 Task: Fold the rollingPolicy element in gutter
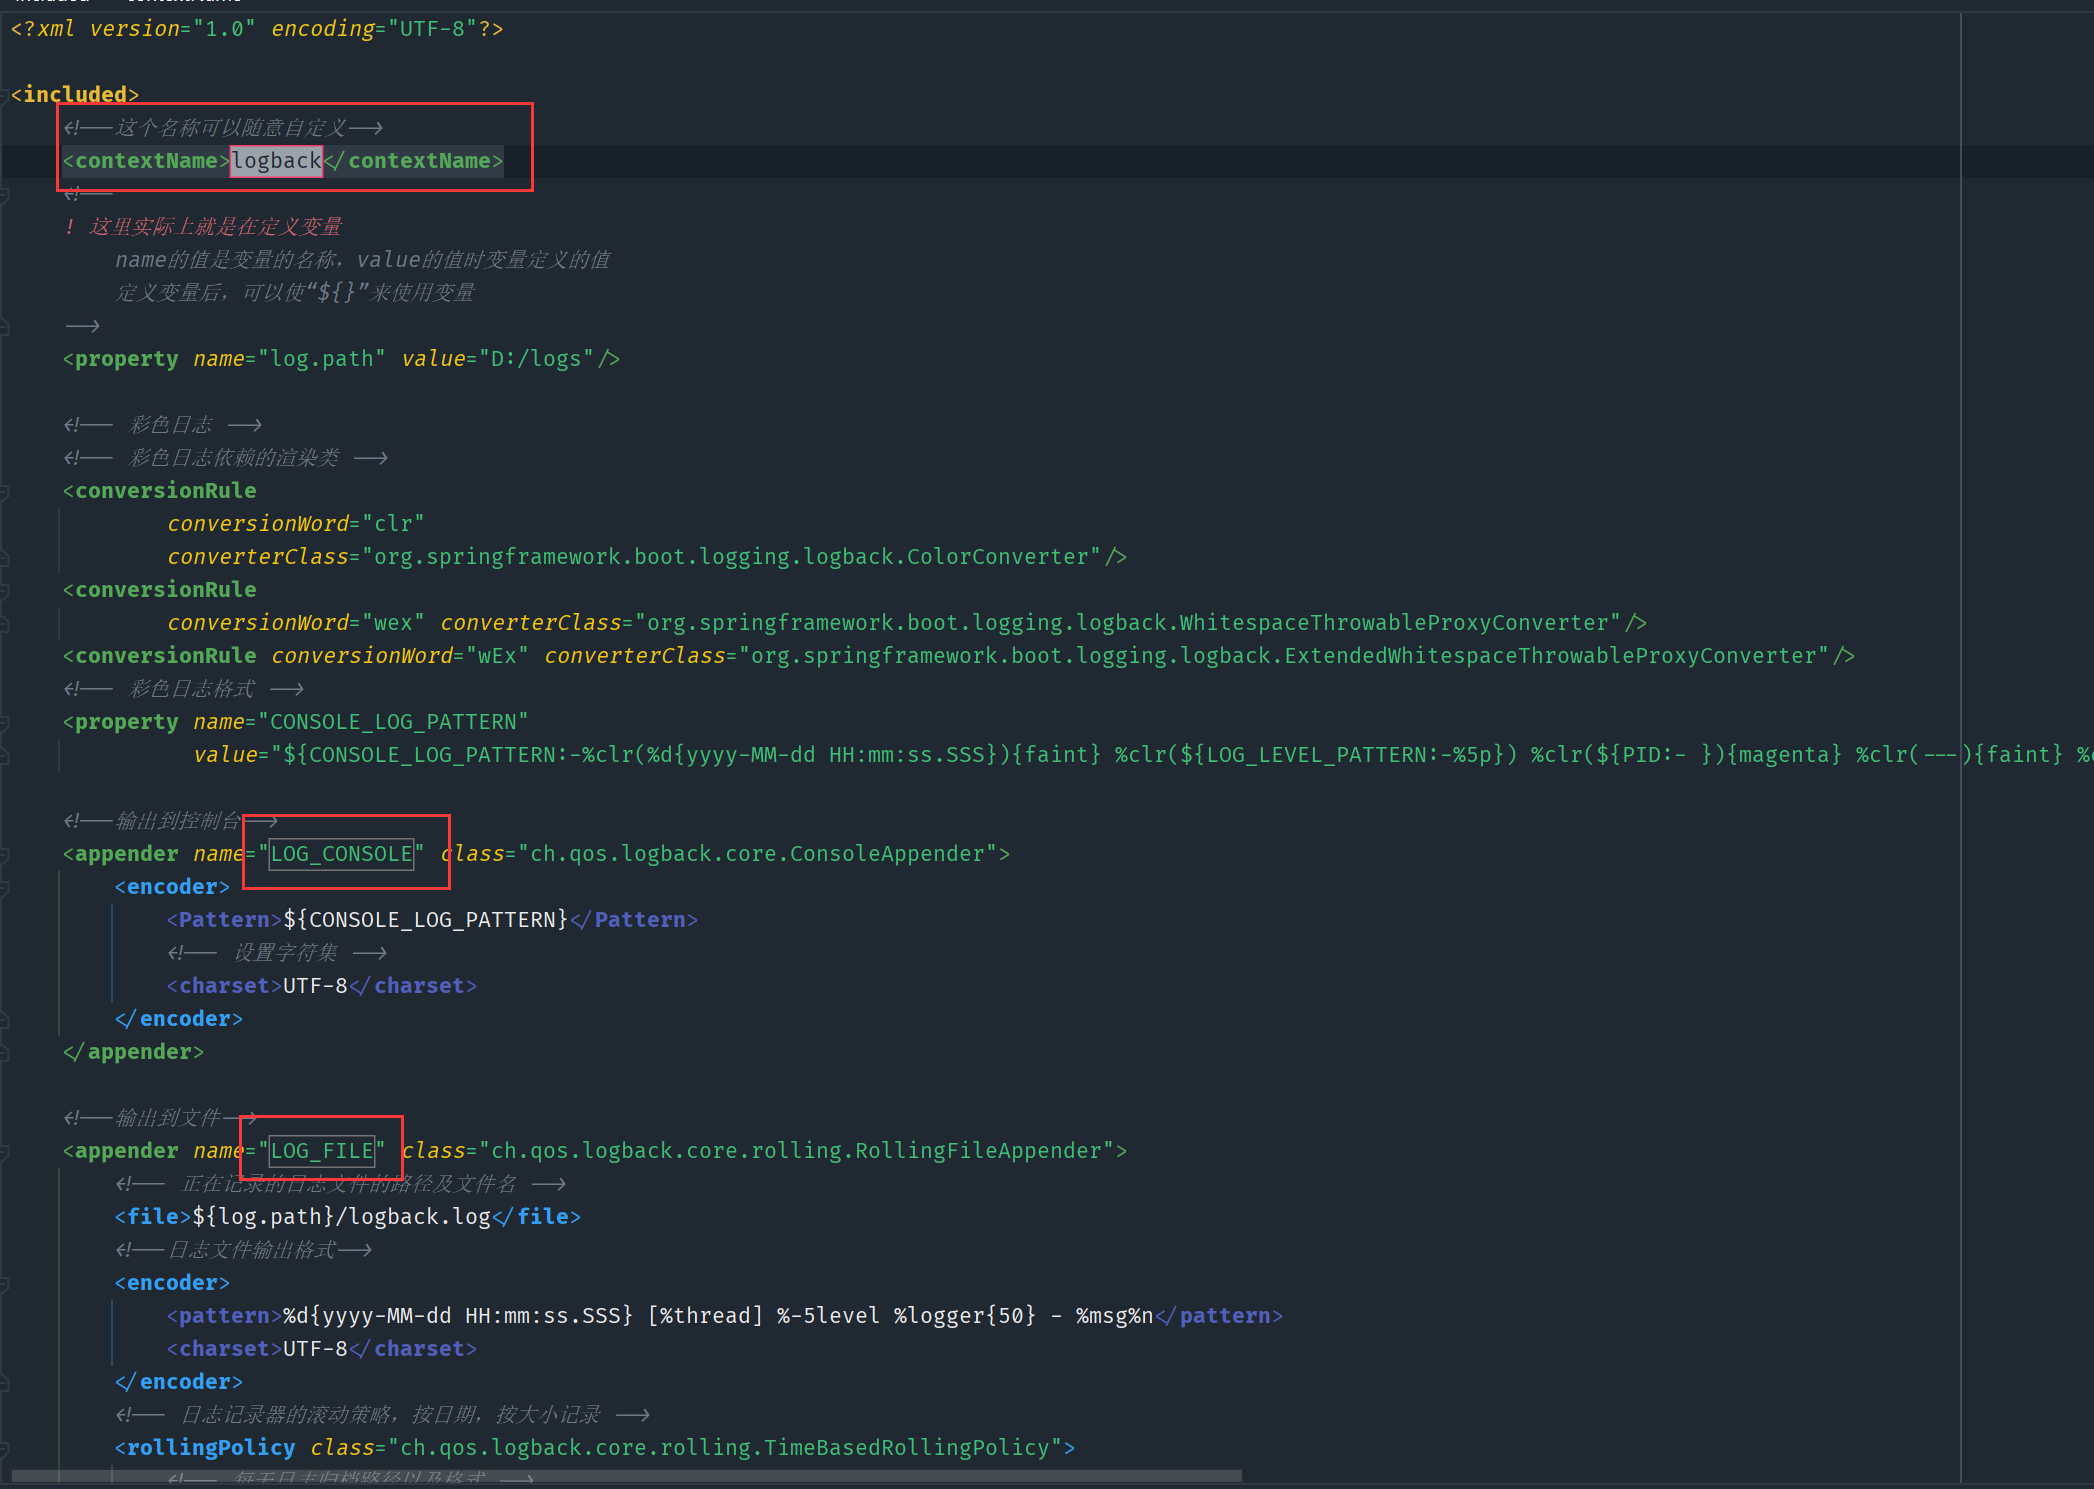tap(5, 1448)
